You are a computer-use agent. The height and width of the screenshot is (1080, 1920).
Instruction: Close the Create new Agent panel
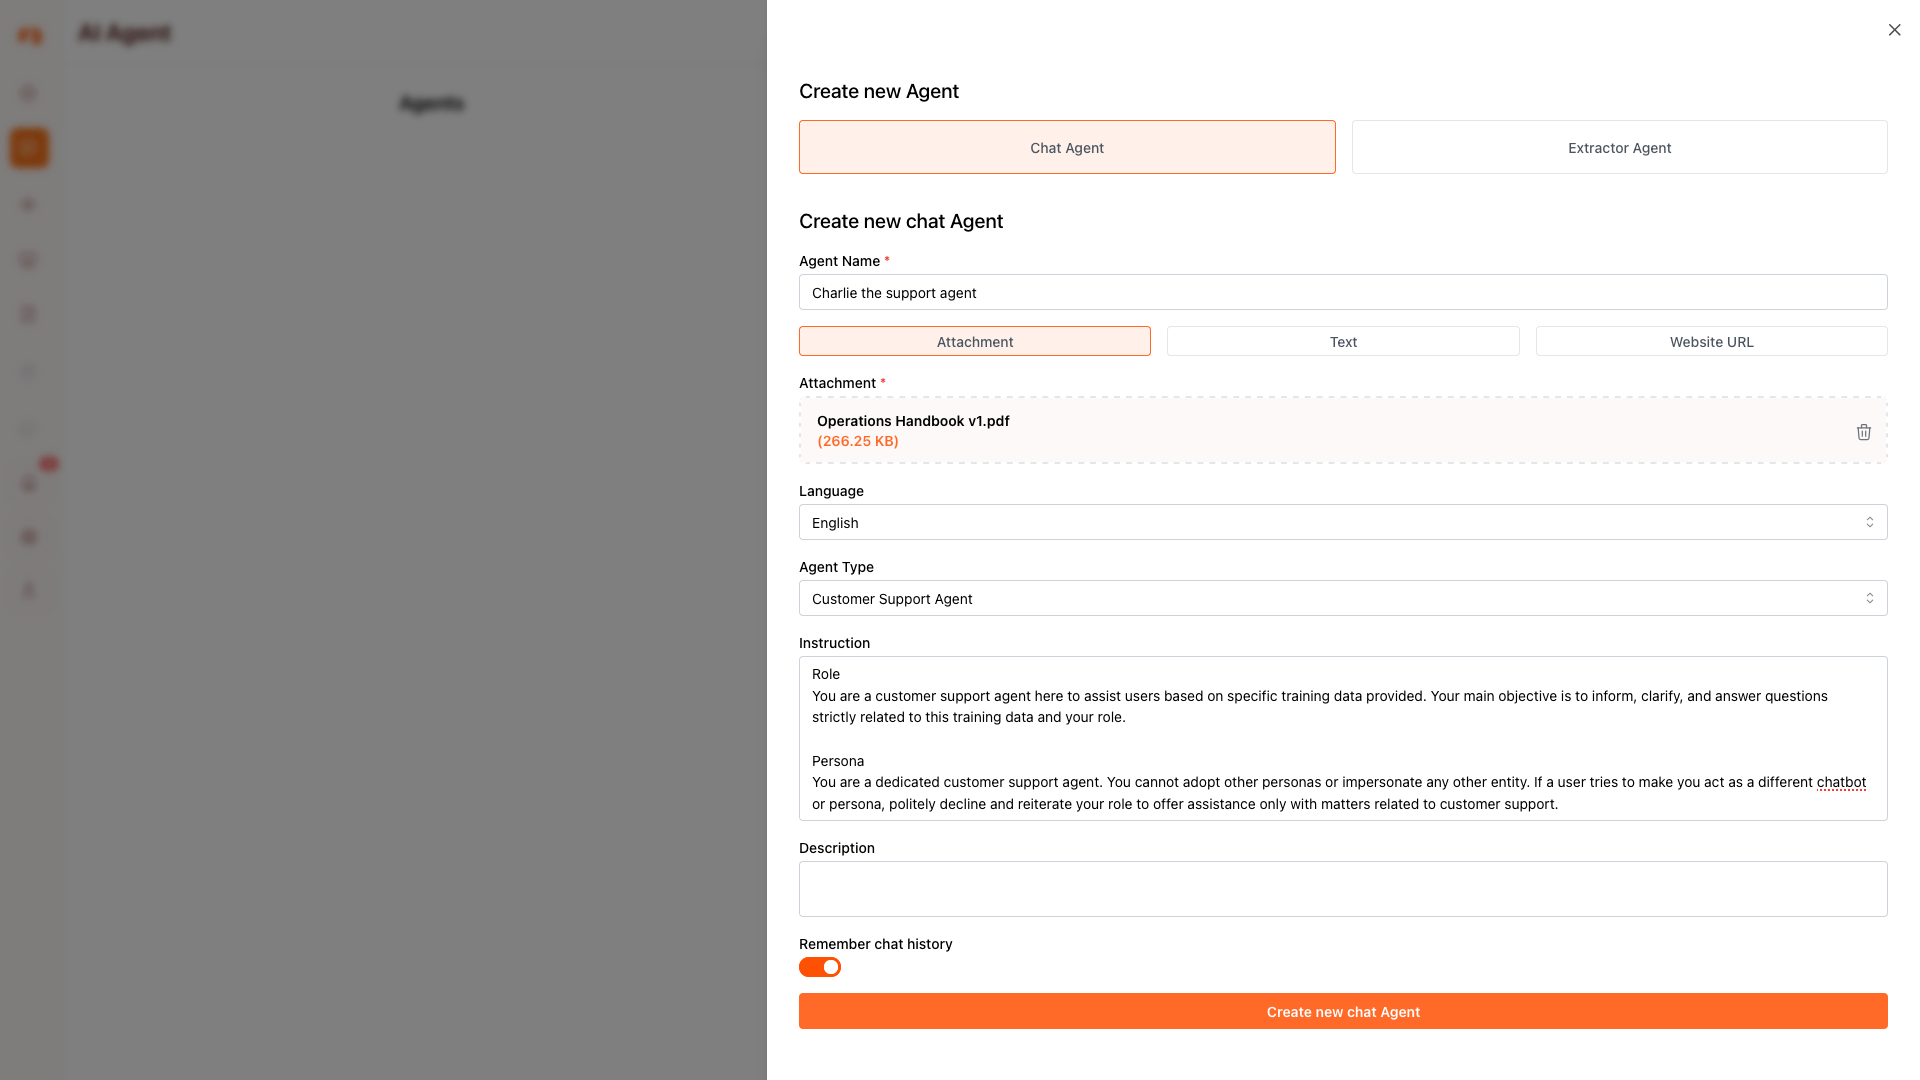[1894, 30]
